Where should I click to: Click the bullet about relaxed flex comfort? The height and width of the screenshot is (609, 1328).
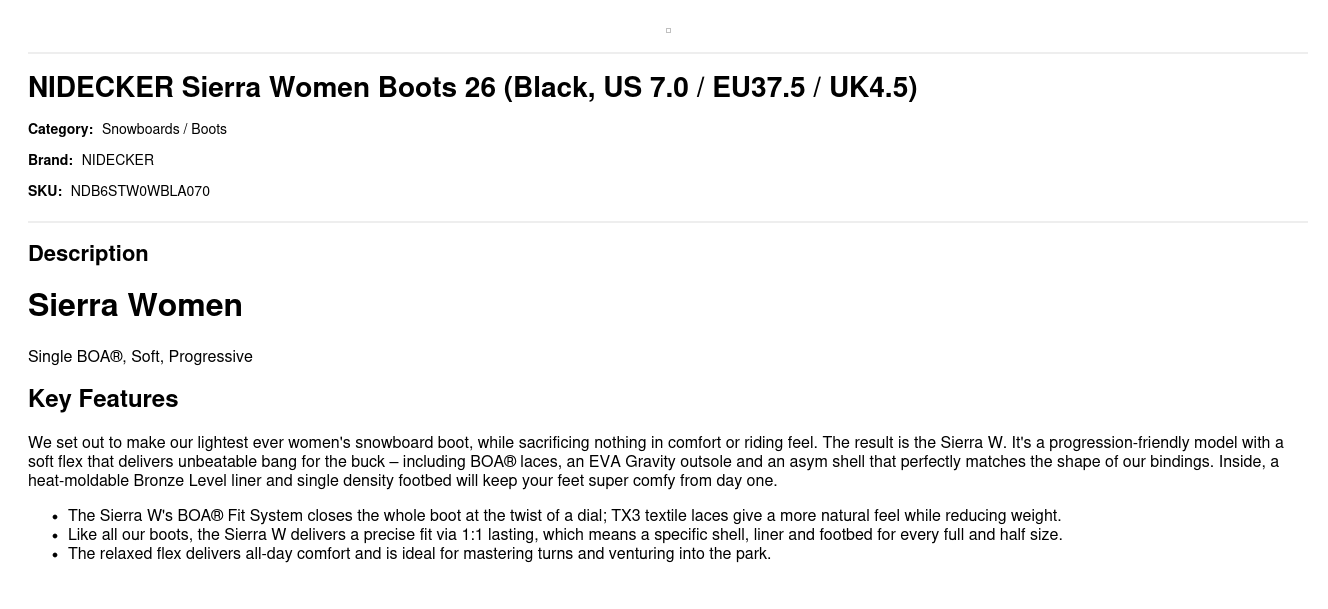419,554
